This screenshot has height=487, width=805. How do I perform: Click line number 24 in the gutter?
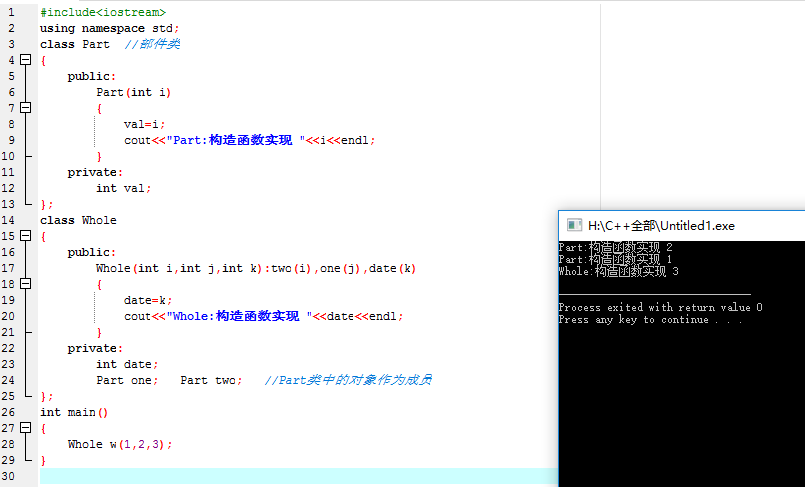pos(8,380)
